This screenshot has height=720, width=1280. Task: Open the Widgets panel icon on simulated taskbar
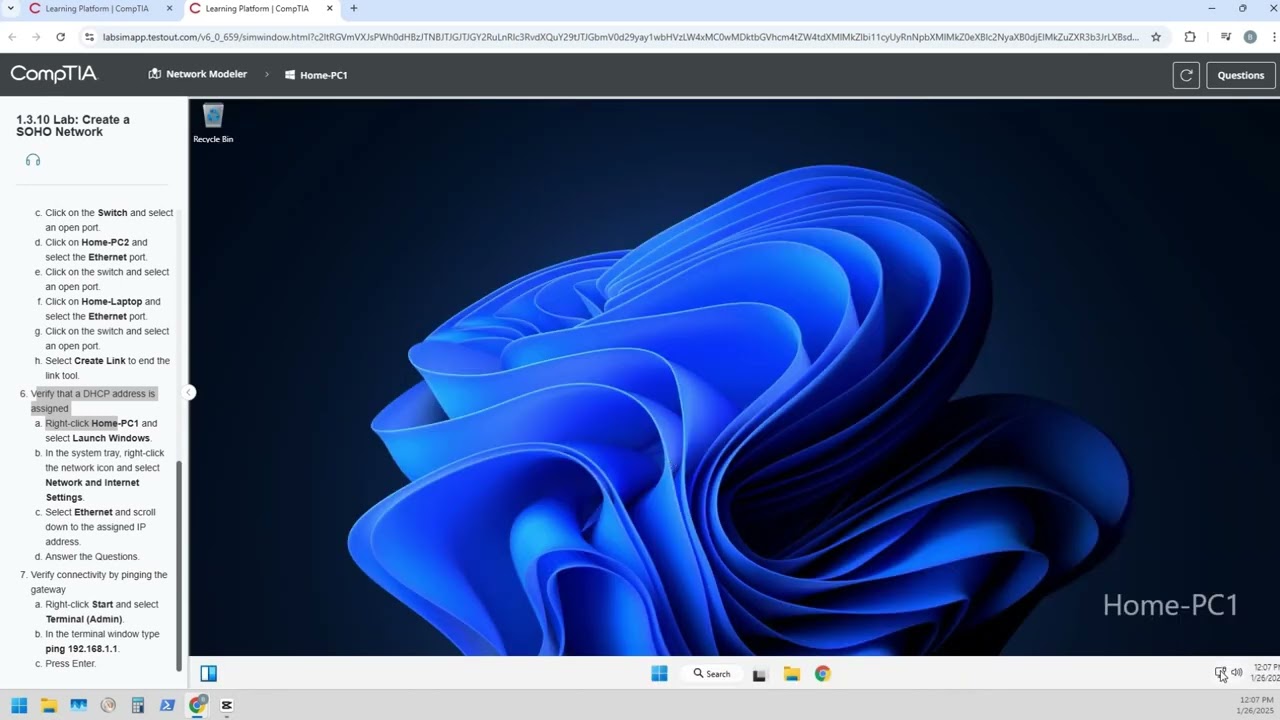[208, 674]
